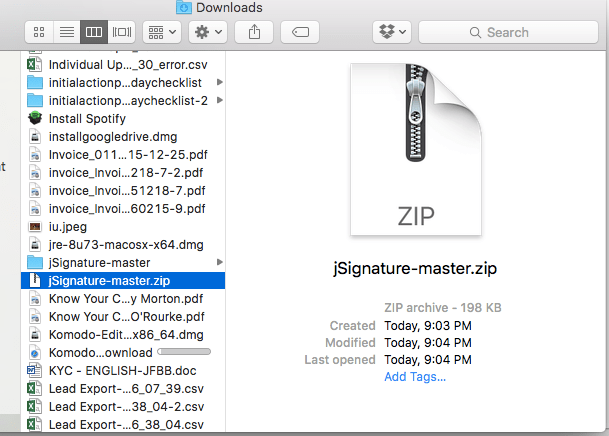The image size is (609, 436).
Task: Select initialactionp...daychecklist folder
Action: click(x=123, y=82)
